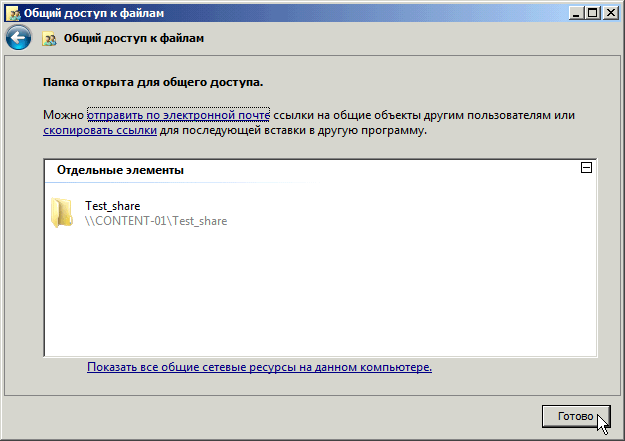625x441 pixels.
Task: Click the Папка открыта для общего доступа heading
Action: click(x=153, y=83)
